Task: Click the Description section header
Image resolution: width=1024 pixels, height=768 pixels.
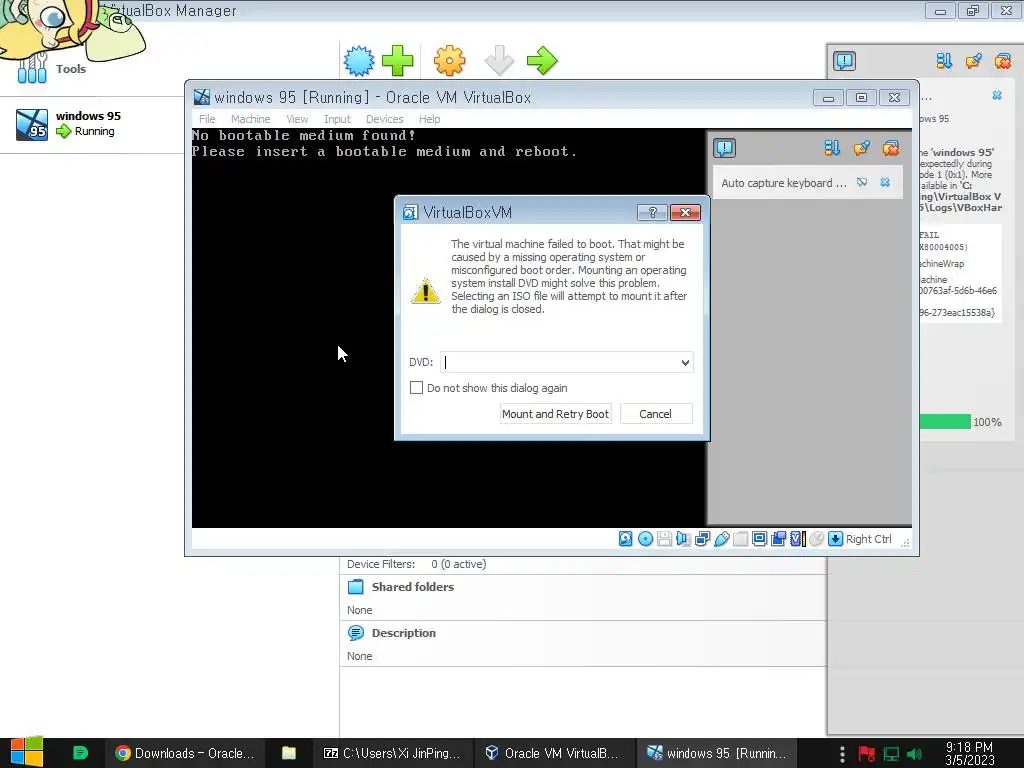Action: pos(404,633)
